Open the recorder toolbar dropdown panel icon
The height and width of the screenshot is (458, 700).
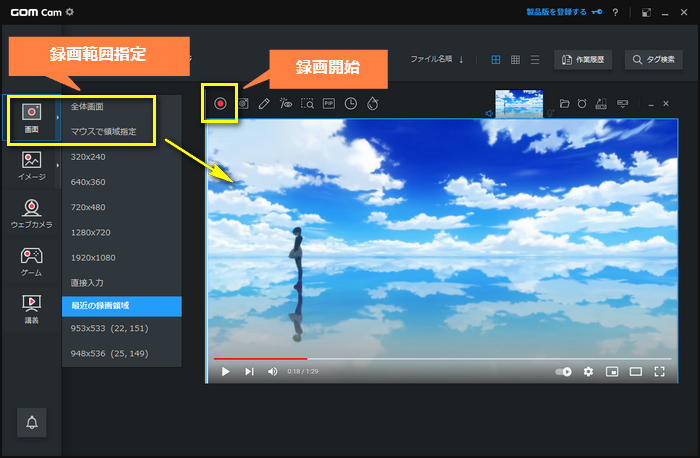622,104
